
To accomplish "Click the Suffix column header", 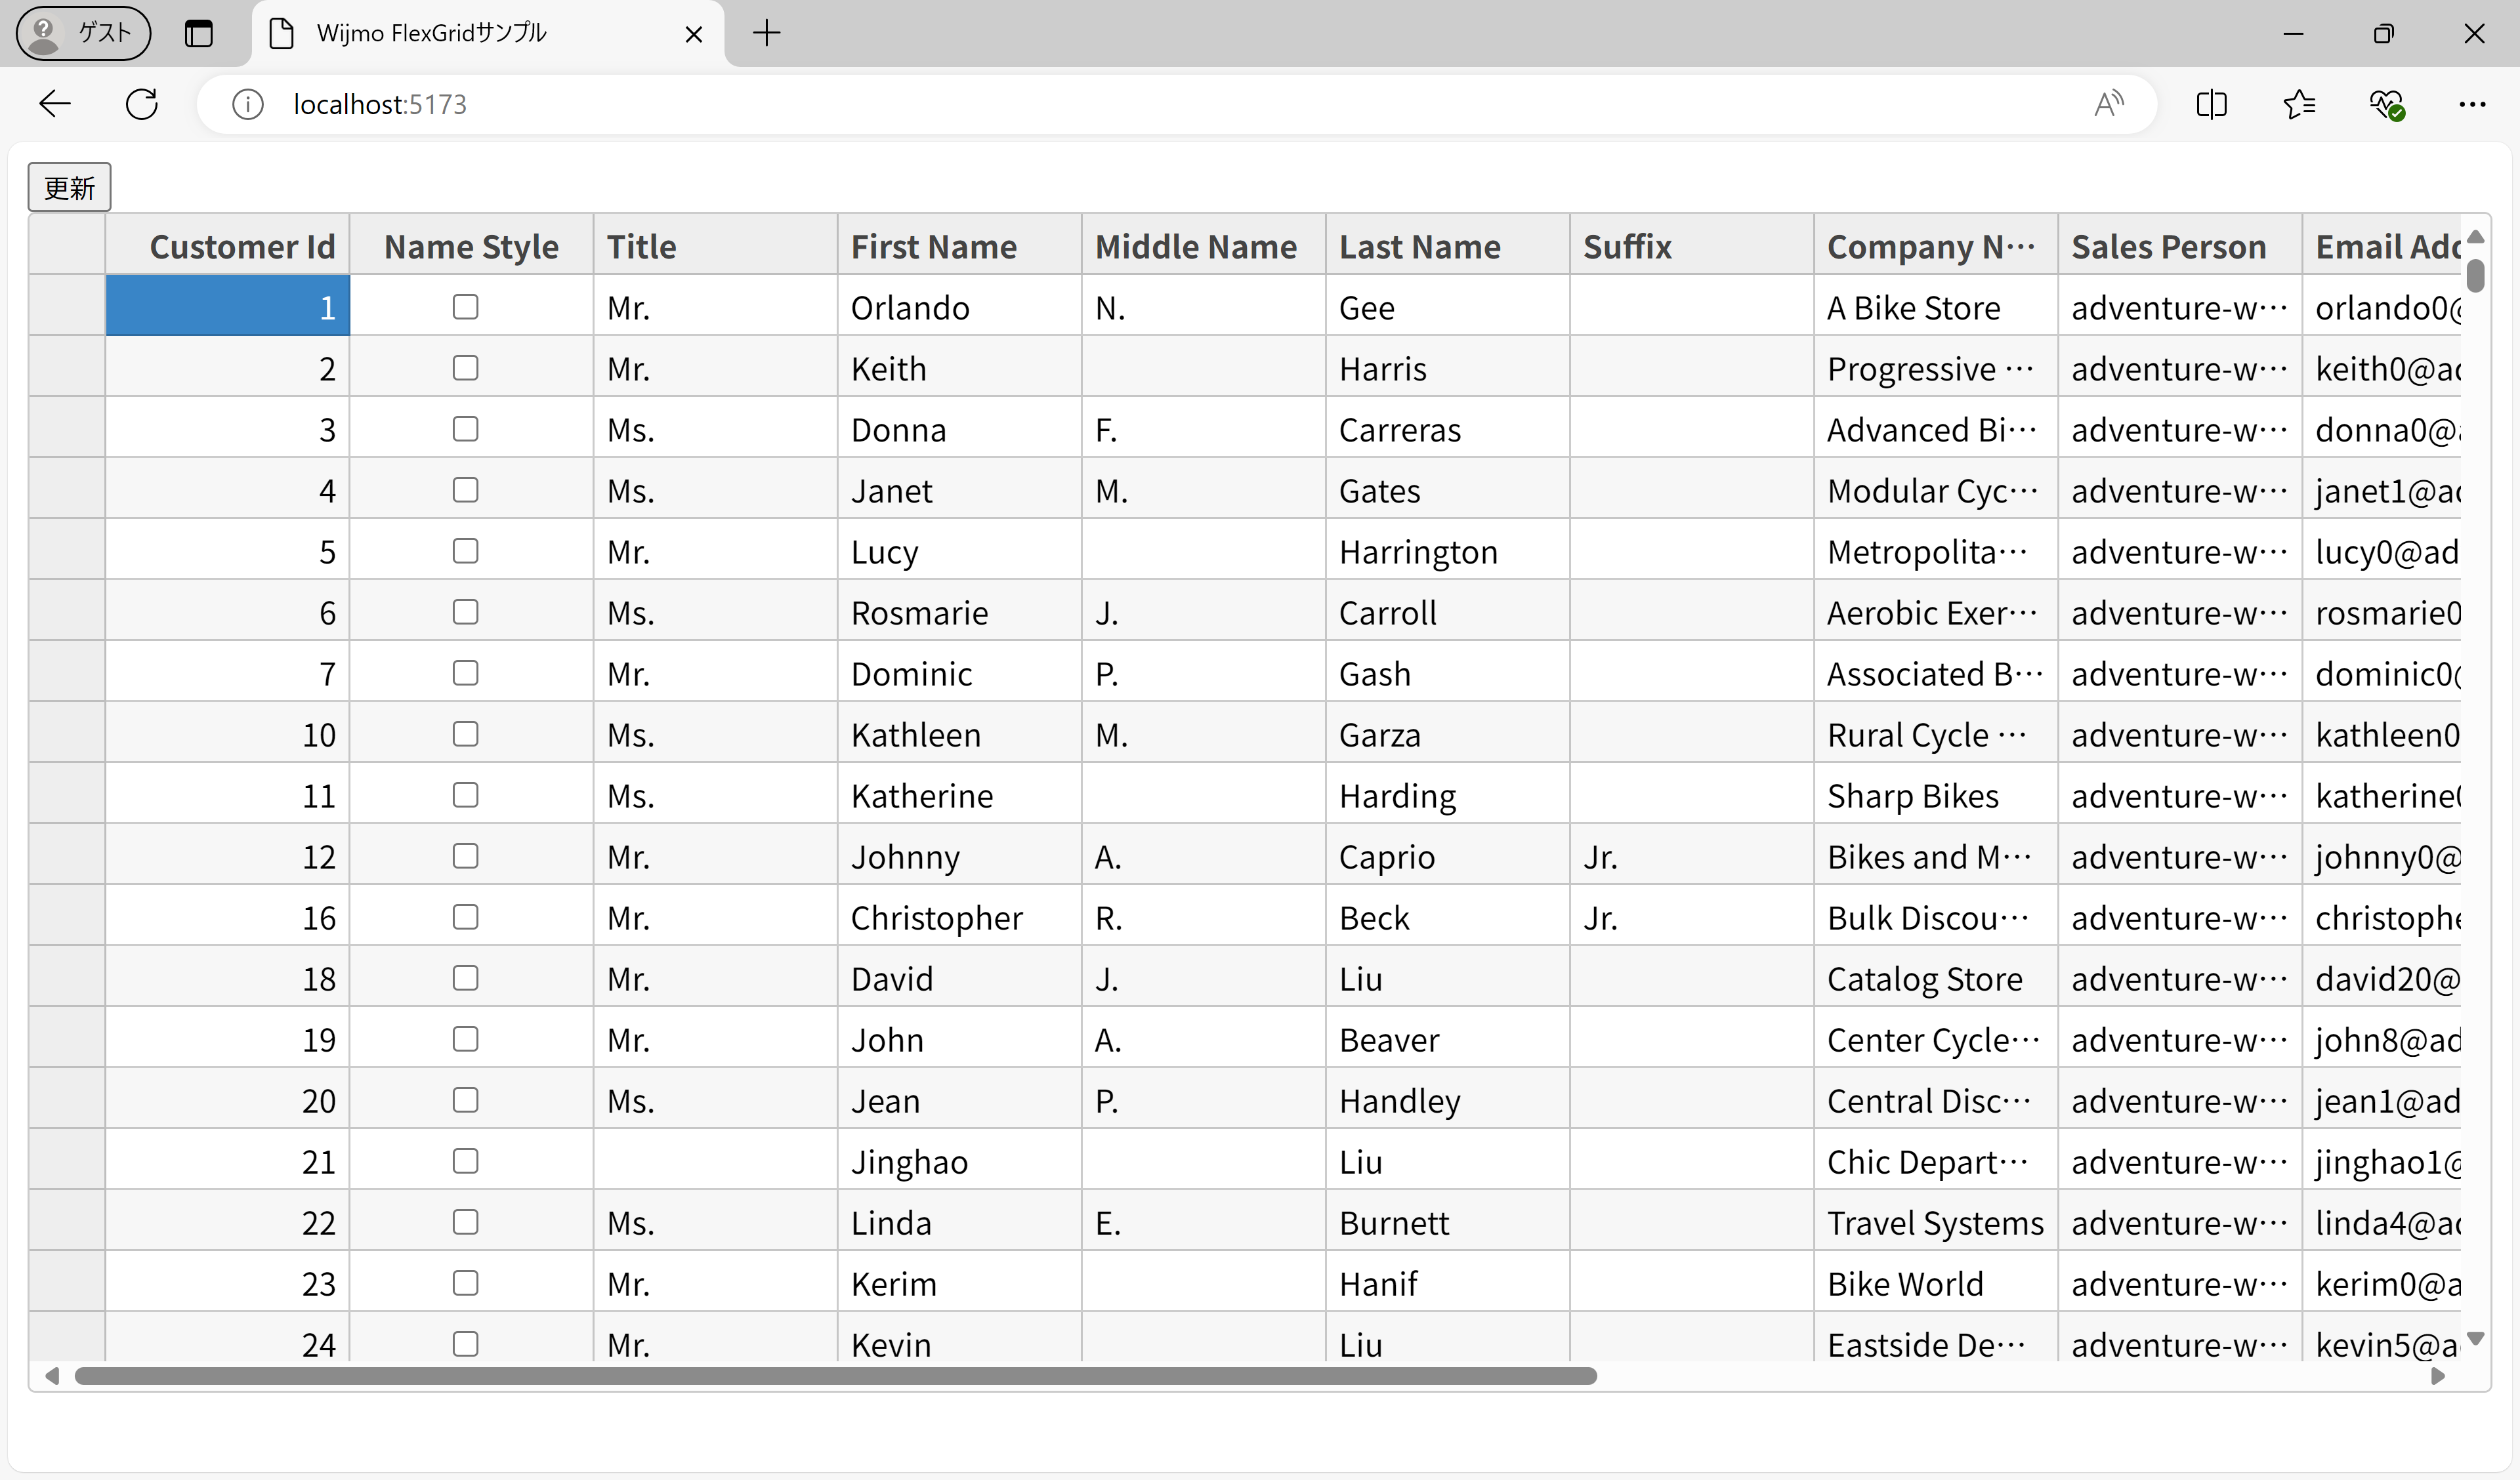I will pos(1692,246).
